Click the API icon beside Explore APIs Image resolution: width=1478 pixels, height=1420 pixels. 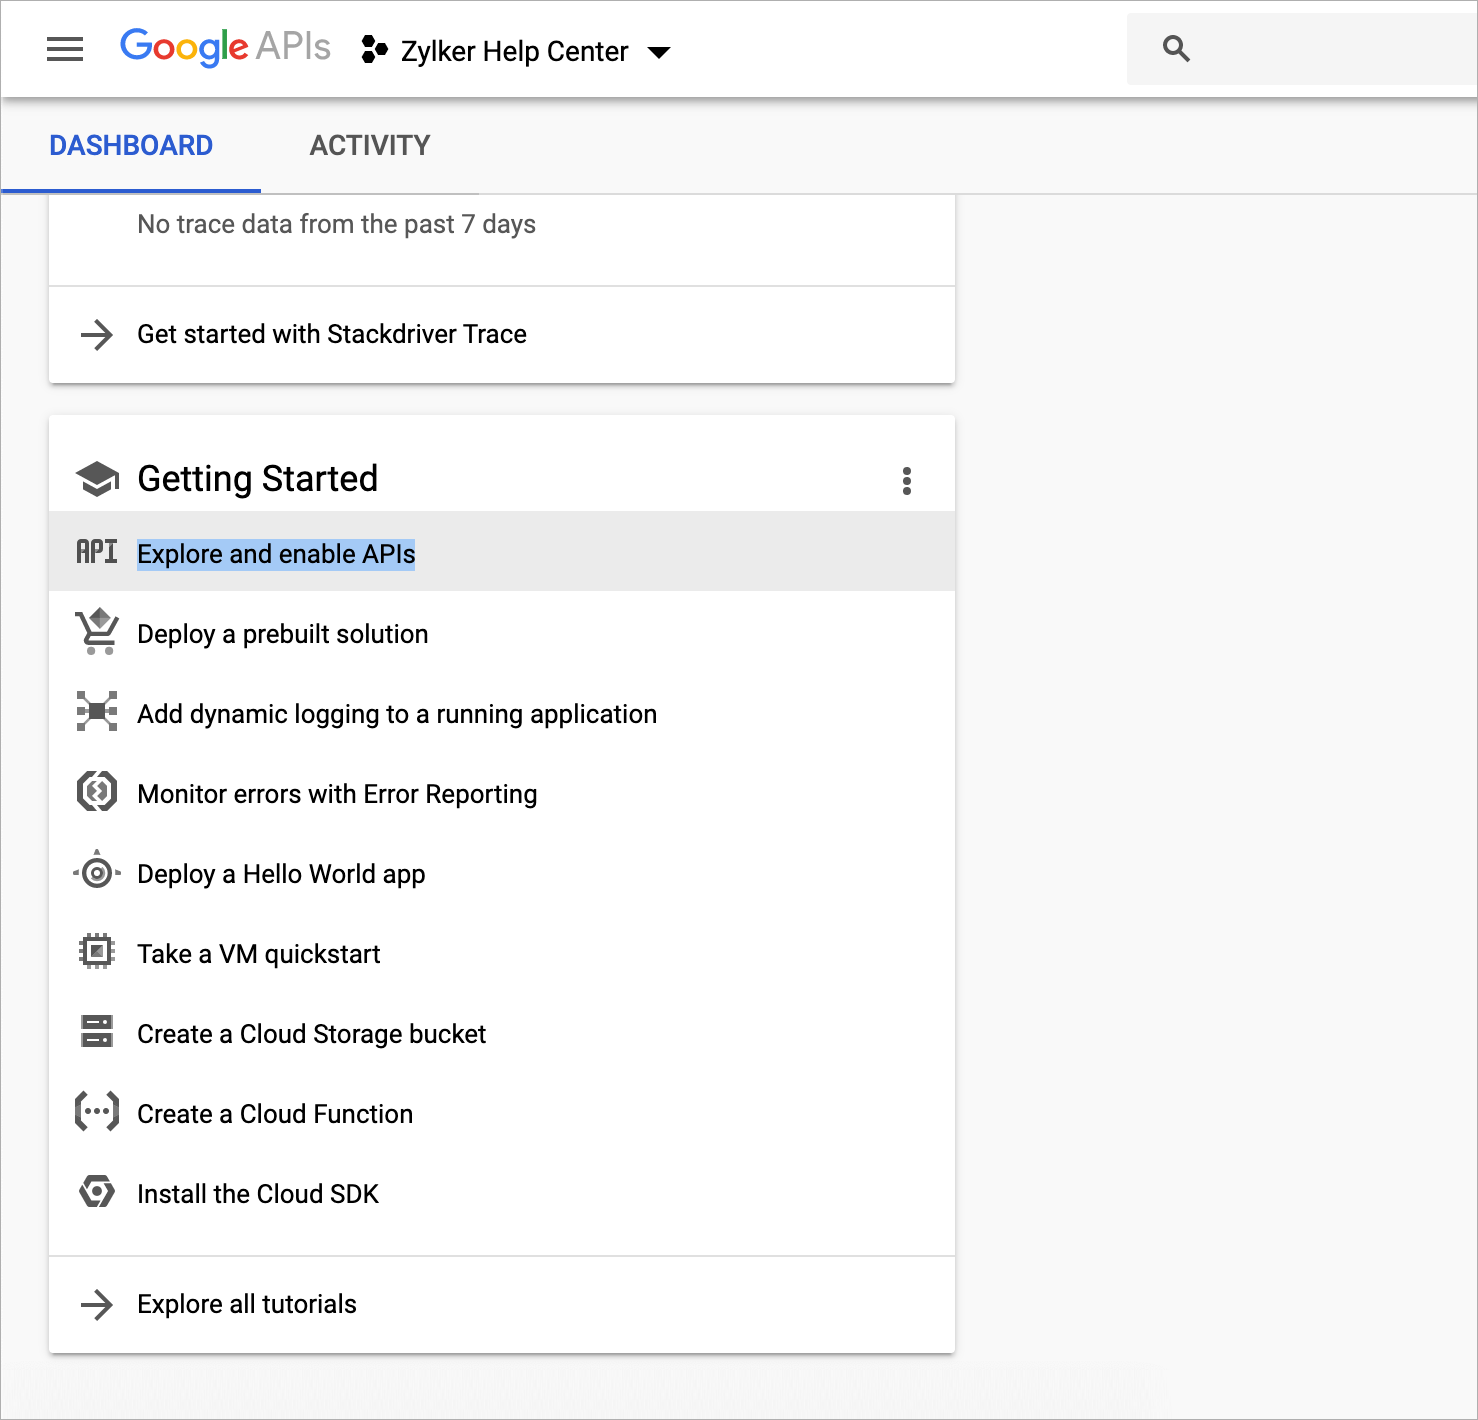[97, 552]
